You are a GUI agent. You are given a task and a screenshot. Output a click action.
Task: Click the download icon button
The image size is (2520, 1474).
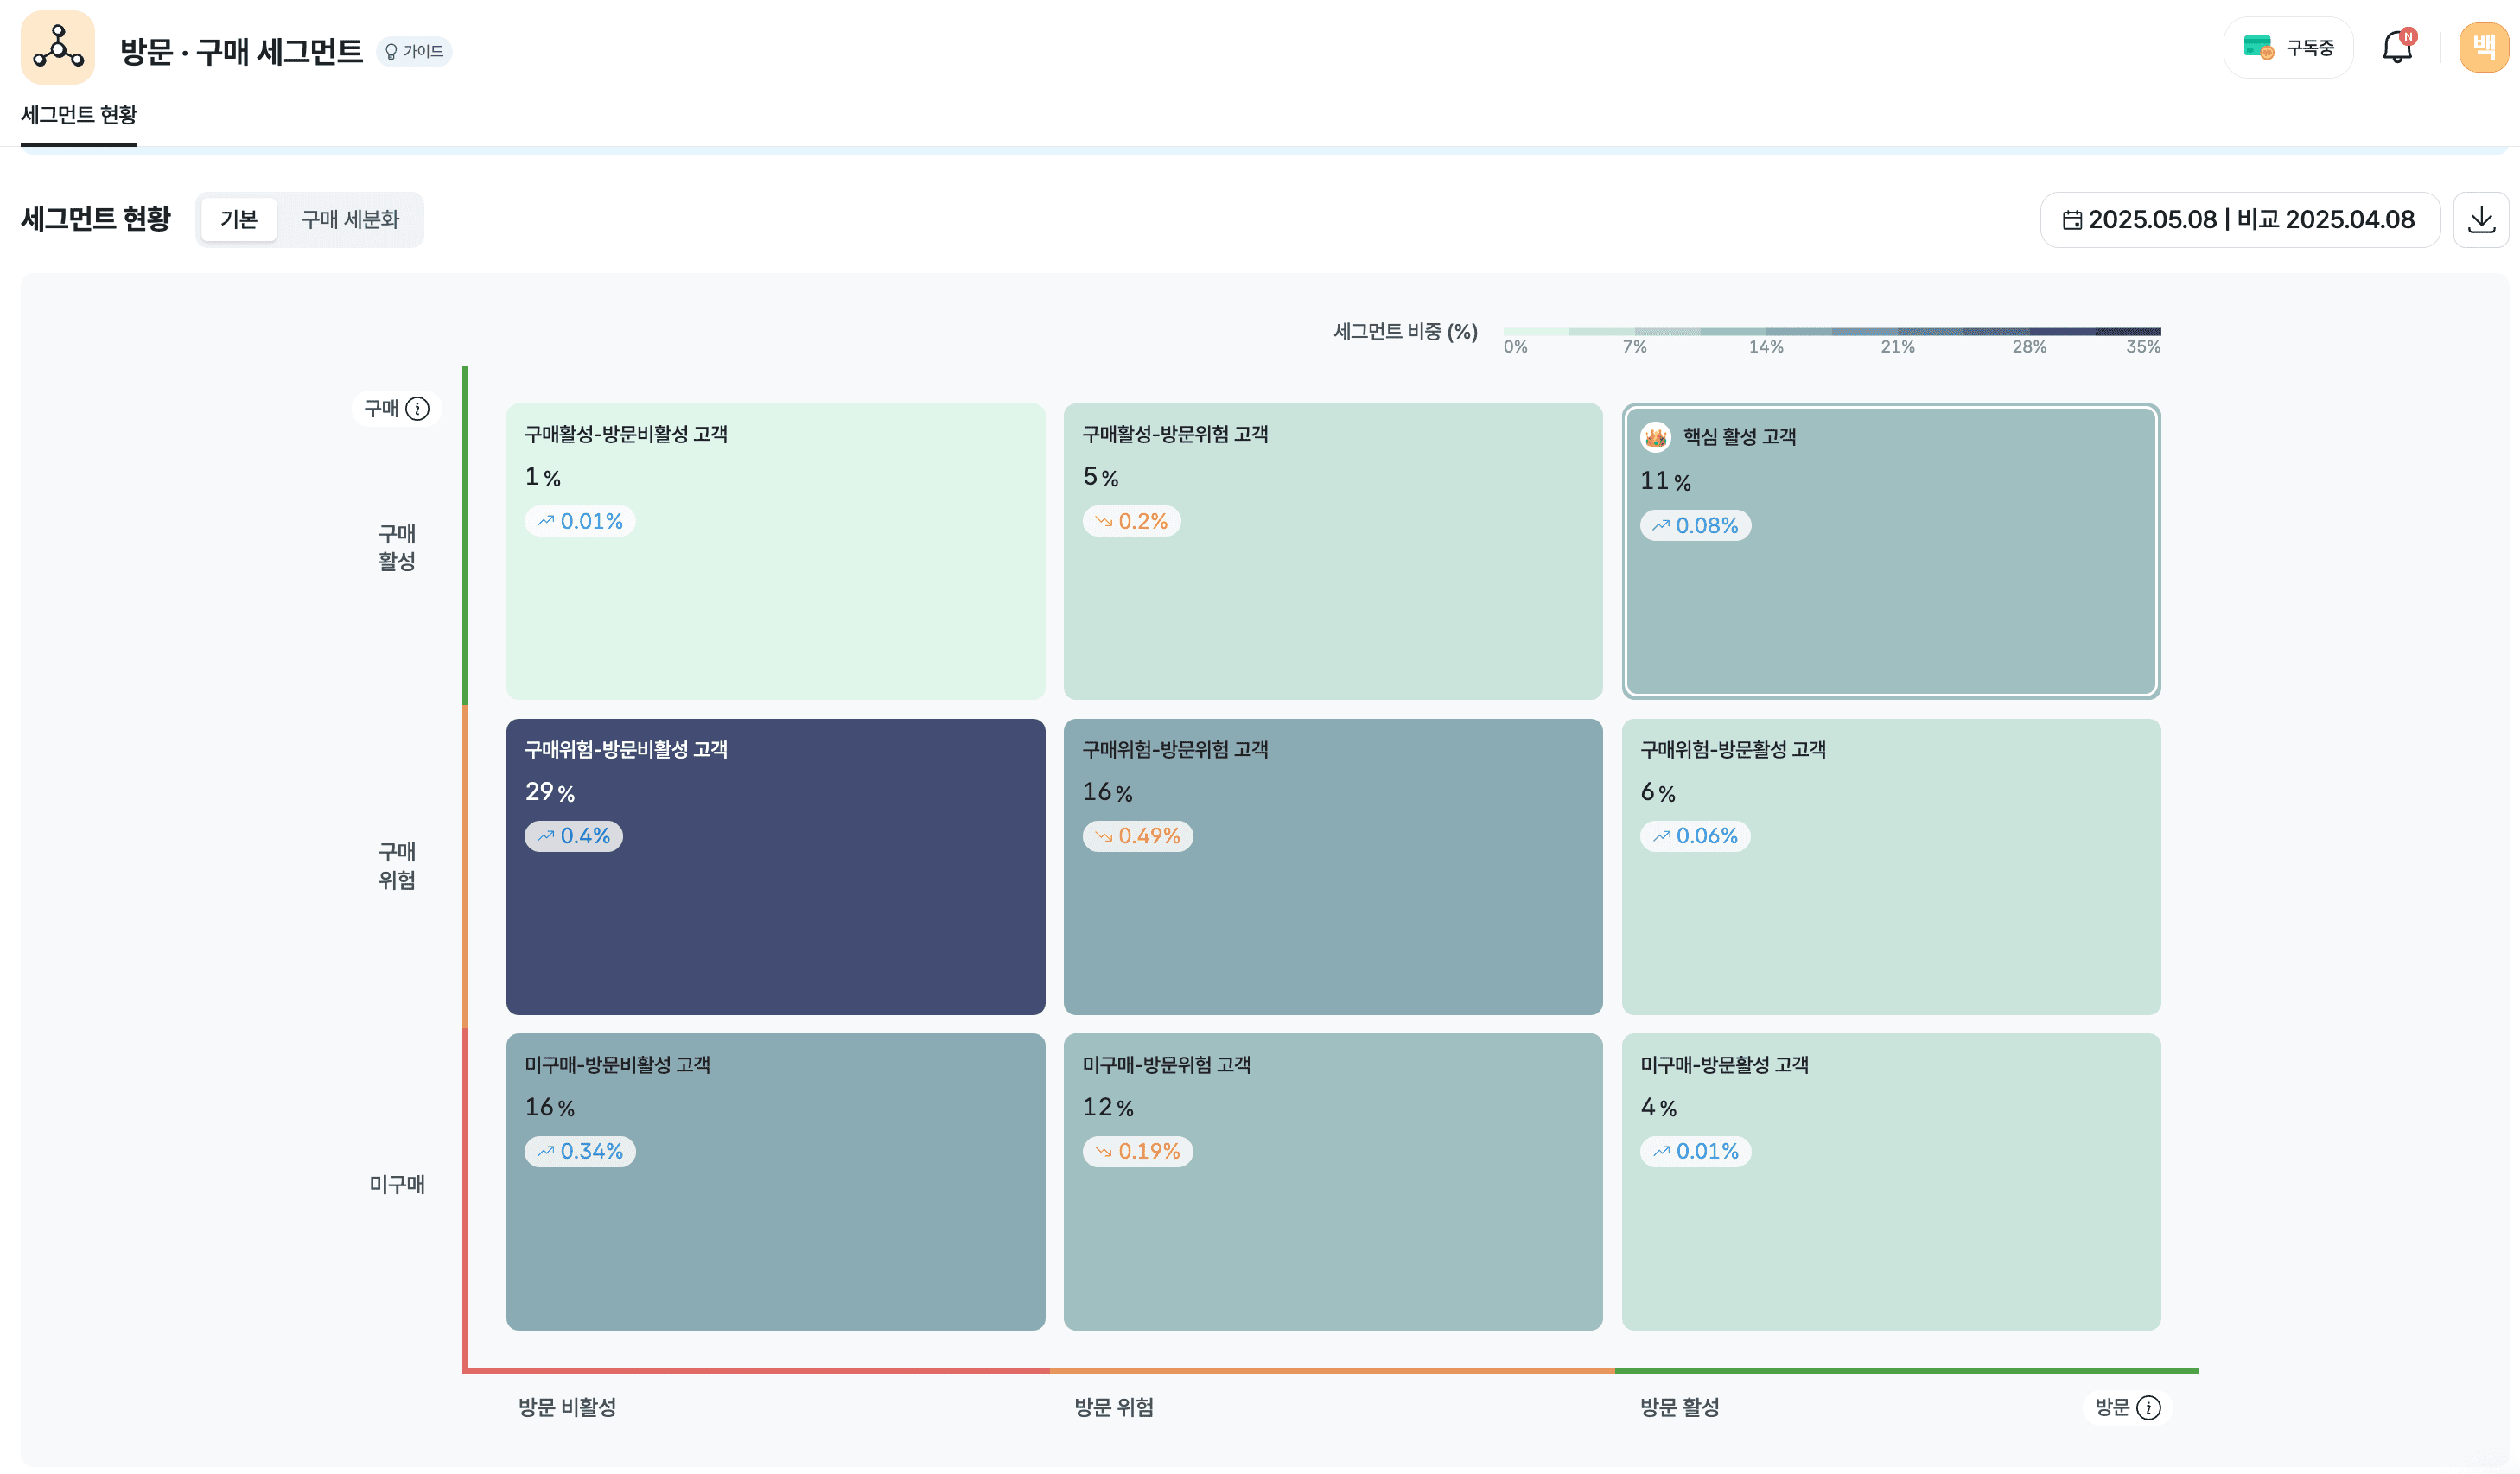click(x=2481, y=219)
